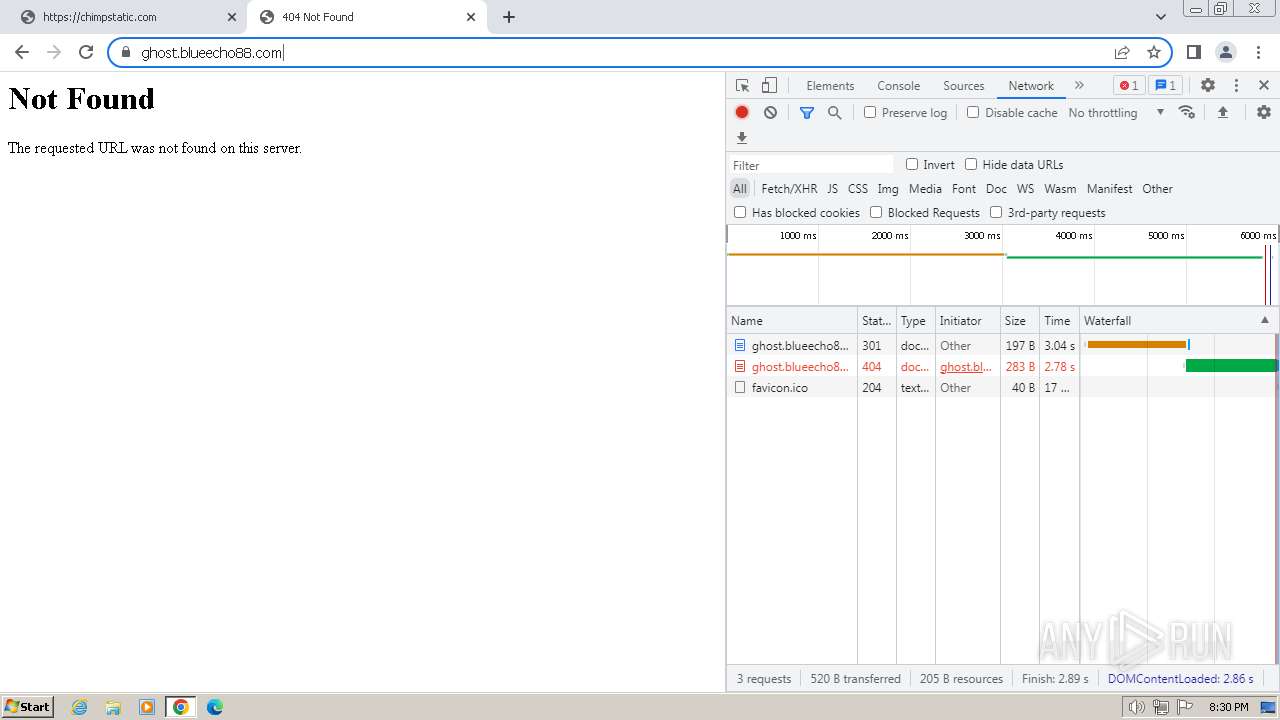Click the address bar URL

(x=212, y=53)
